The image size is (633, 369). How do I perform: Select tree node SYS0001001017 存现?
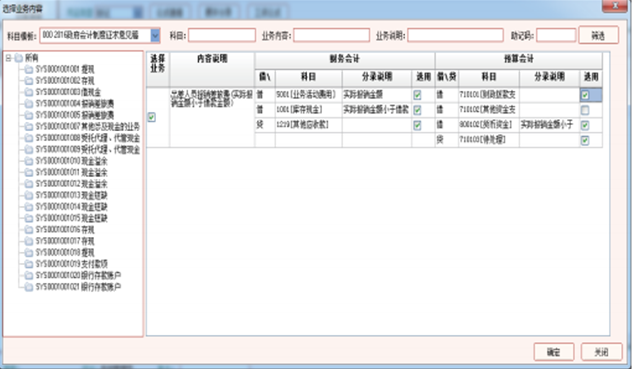click(x=65, y=241)
